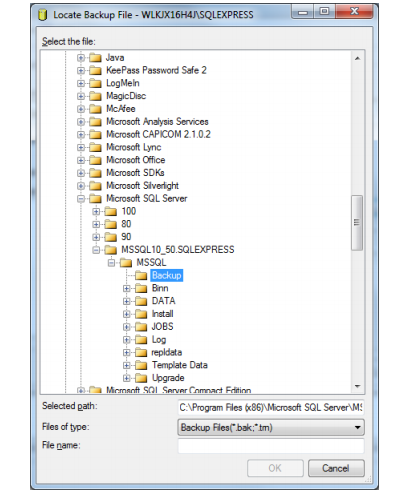The image size is (394, 496).
Task: Click the File name input field
Action: click(x=271, y=446)
